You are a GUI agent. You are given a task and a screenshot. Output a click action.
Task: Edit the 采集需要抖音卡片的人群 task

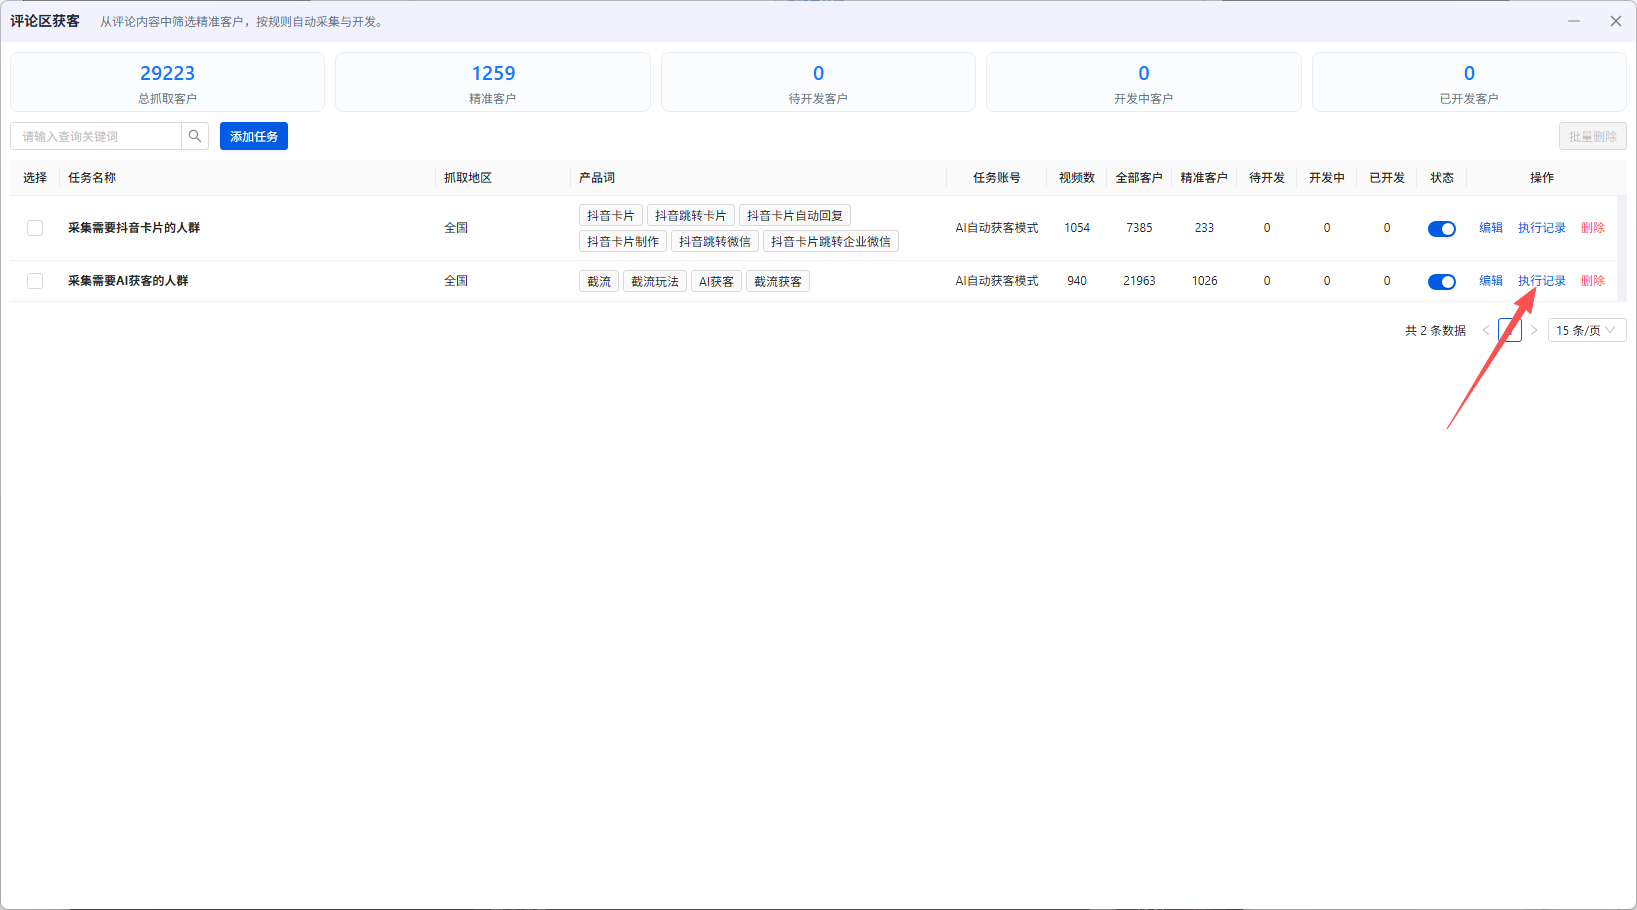click(1491, 228)
